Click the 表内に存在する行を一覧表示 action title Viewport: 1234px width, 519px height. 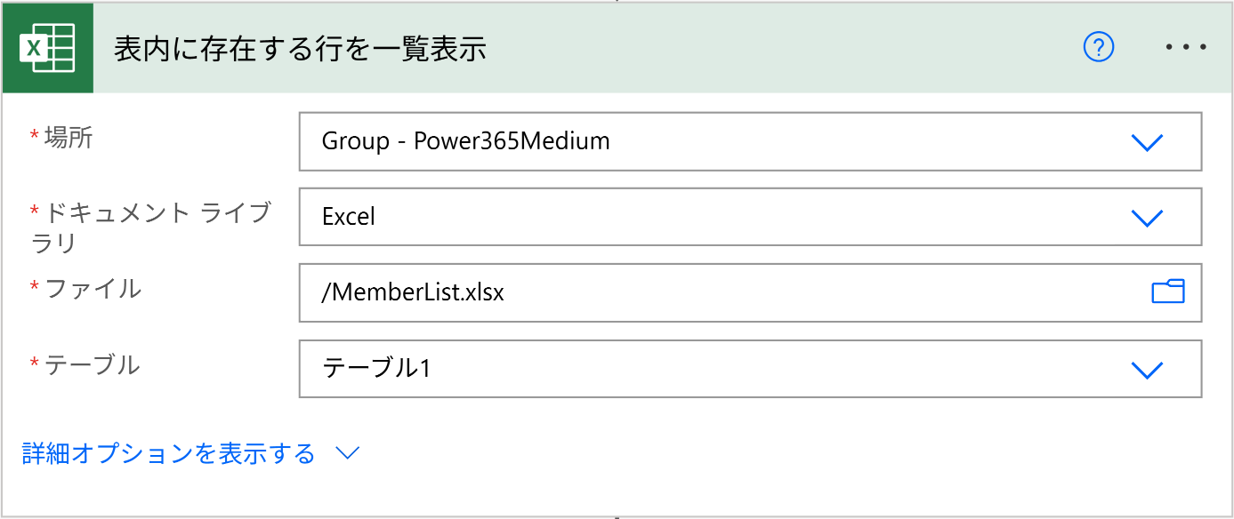[300, 48]
